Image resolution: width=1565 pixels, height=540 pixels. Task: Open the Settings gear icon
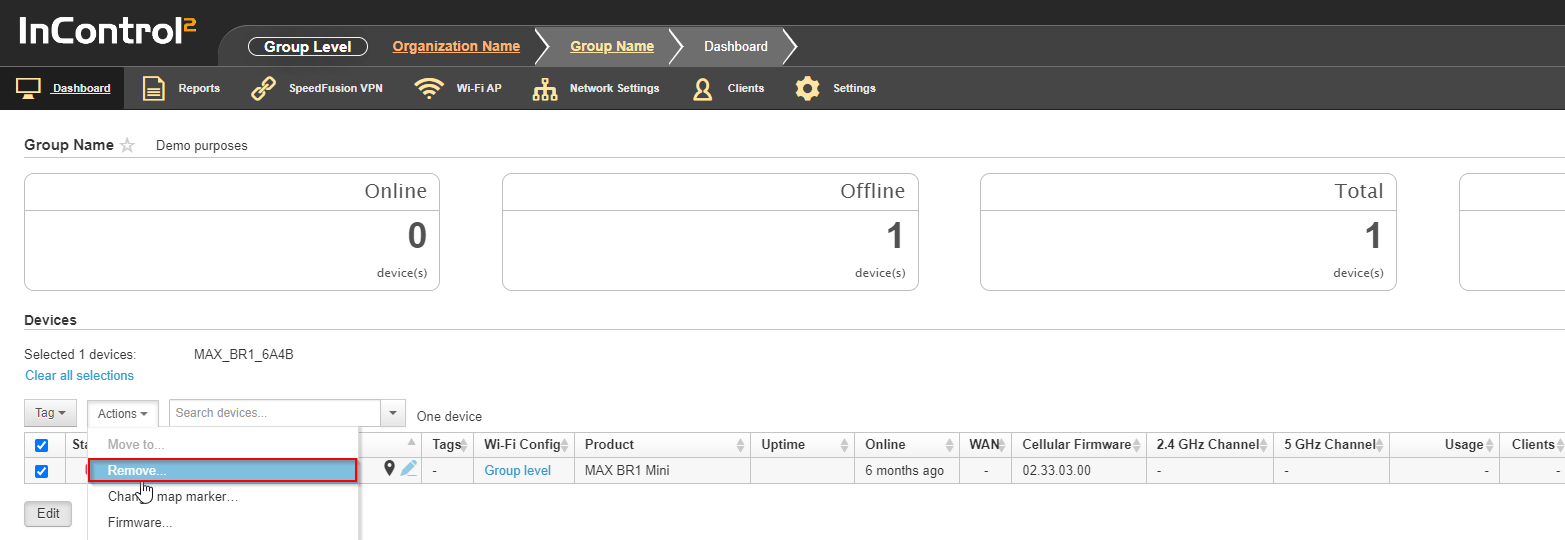pyautogui.click(x=807, y=88)
